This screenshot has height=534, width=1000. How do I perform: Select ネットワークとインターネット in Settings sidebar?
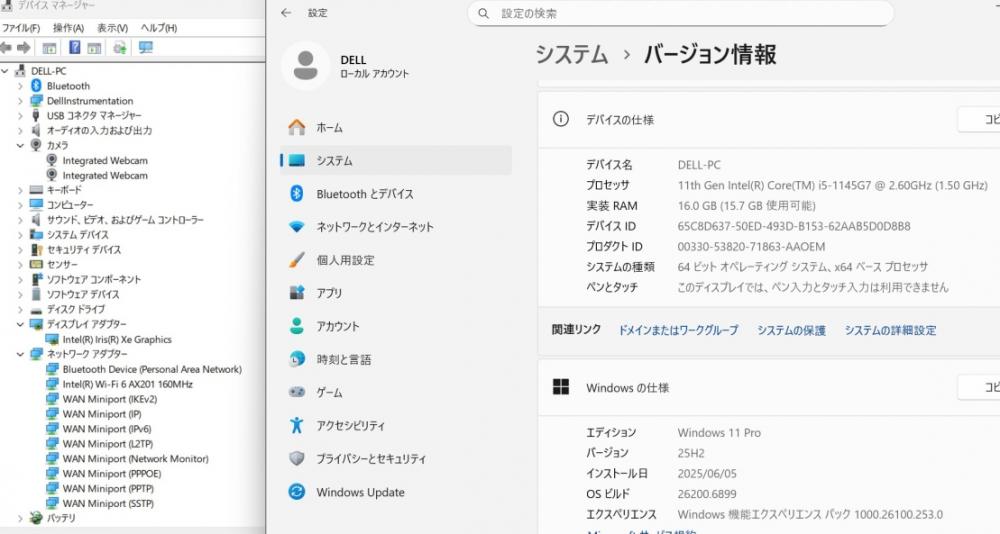click(374, 227)
